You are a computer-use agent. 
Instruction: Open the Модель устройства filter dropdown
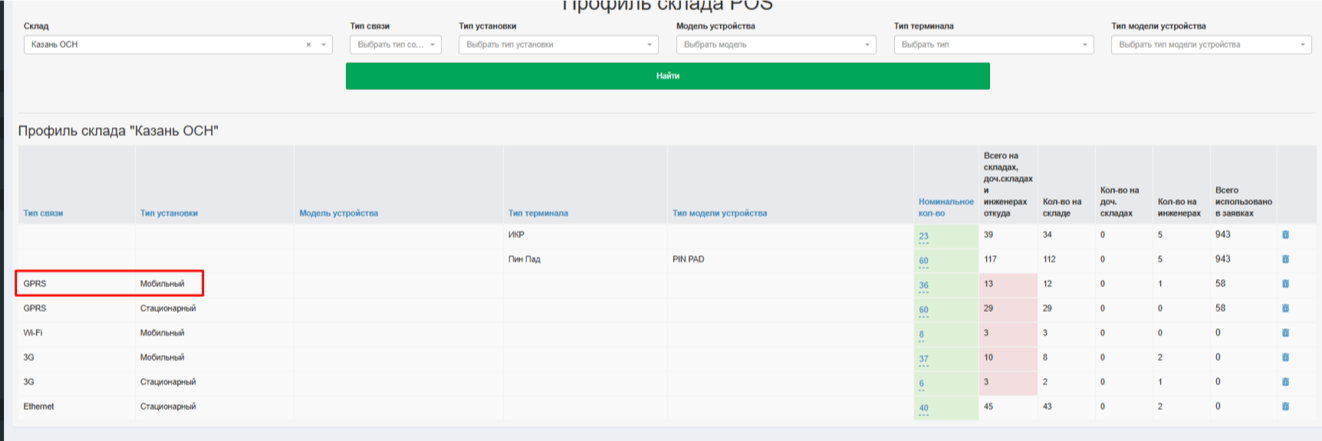click(775, 45)
